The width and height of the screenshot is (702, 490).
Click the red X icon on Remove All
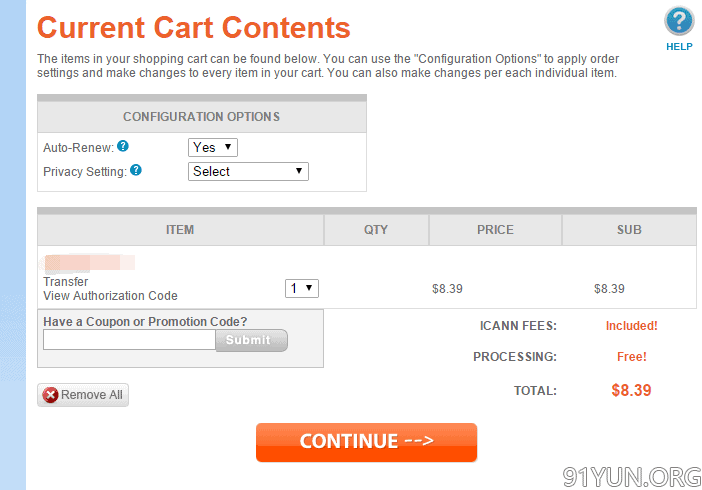(x=50, y=395)
